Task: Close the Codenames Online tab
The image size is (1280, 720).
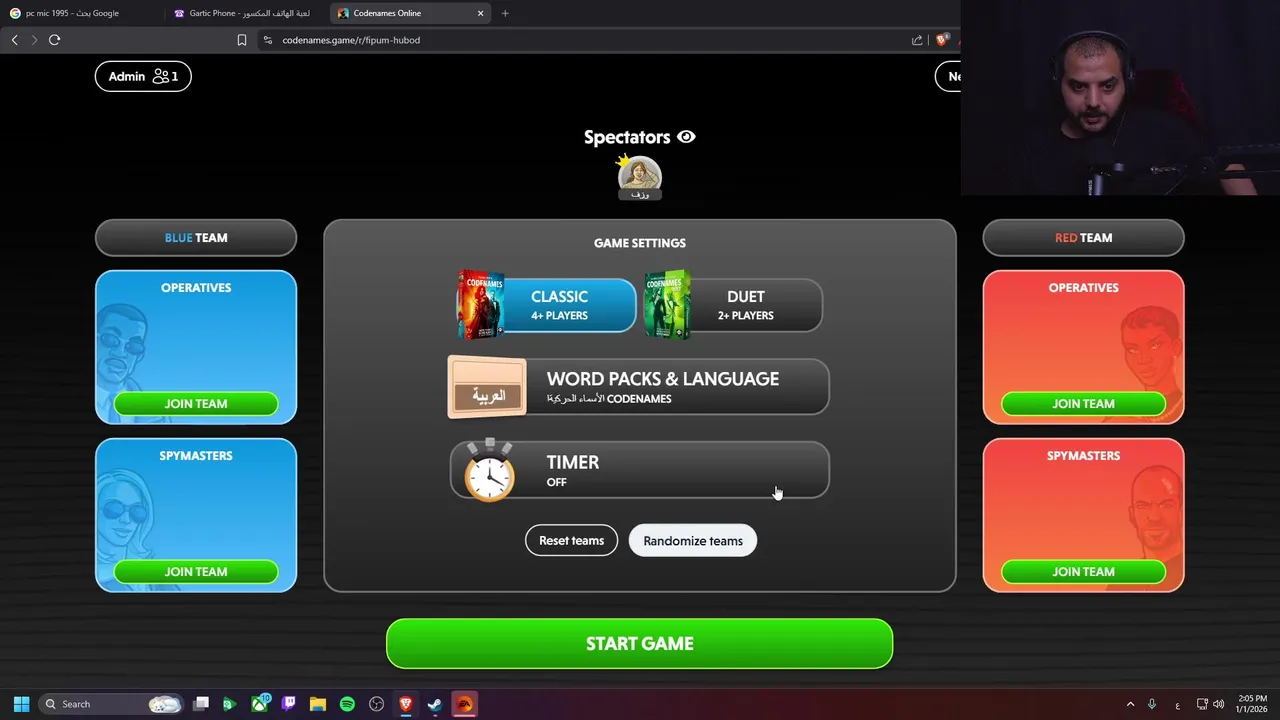Action: tap(480, 13)
